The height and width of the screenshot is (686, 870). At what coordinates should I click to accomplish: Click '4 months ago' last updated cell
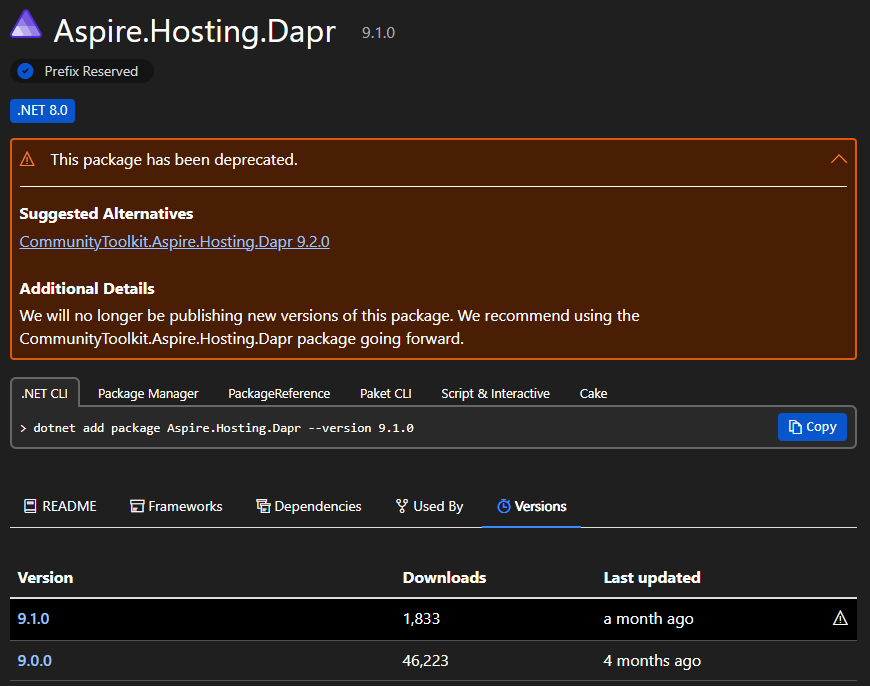coord(652,661)
